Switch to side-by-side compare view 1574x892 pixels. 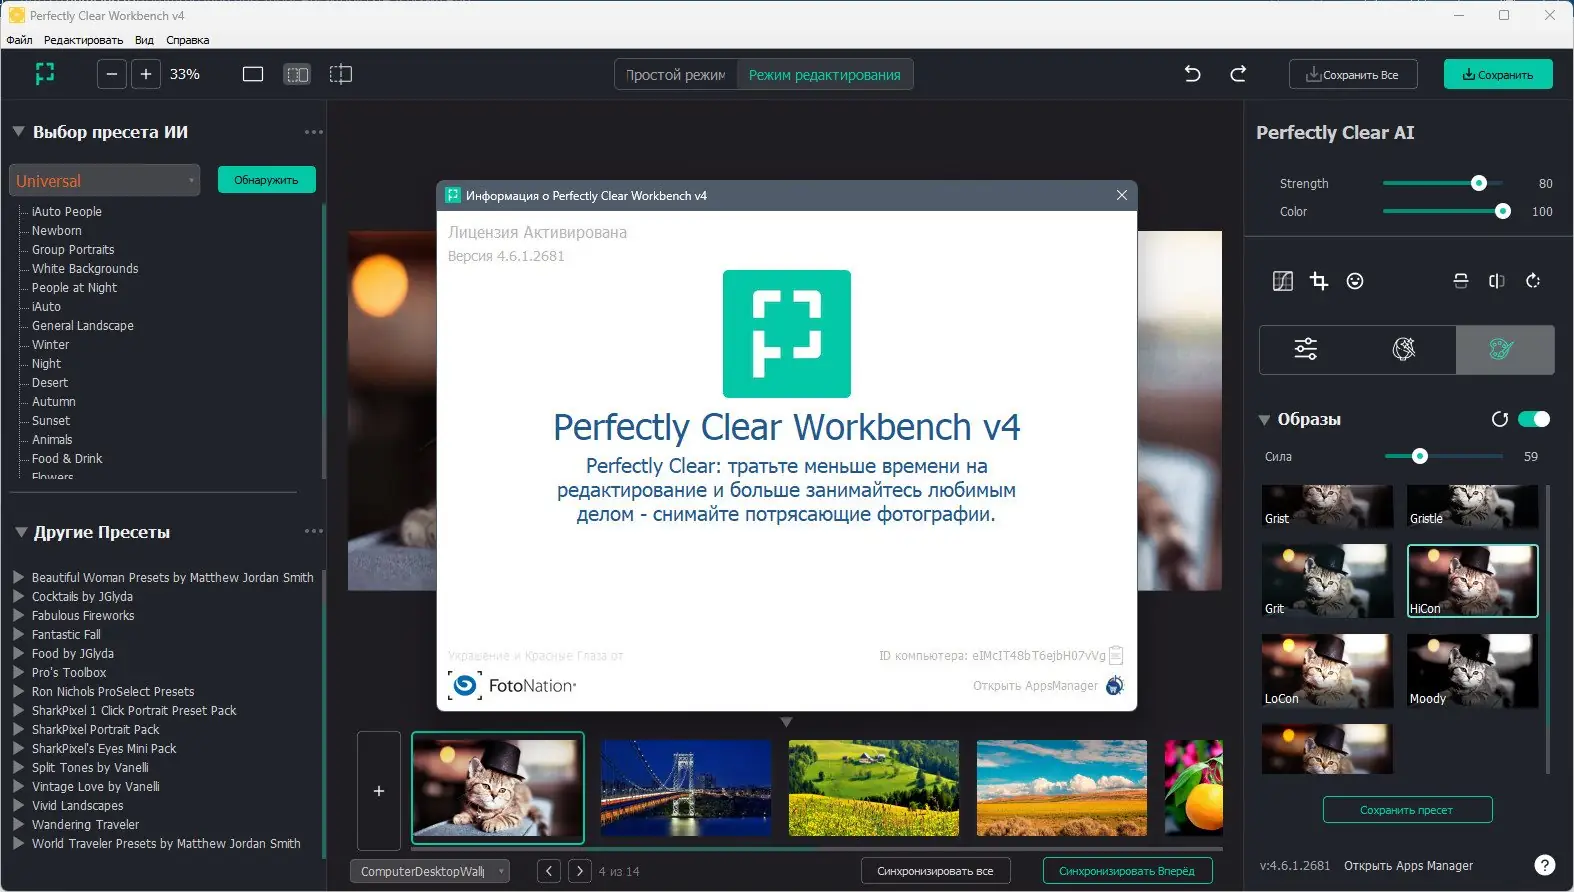297,74
